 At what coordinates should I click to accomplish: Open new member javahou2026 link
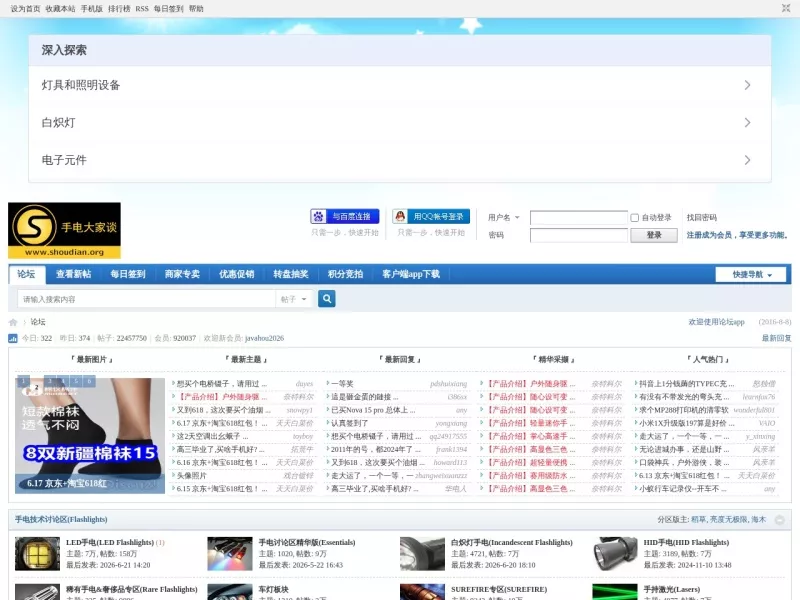point(264,338)
